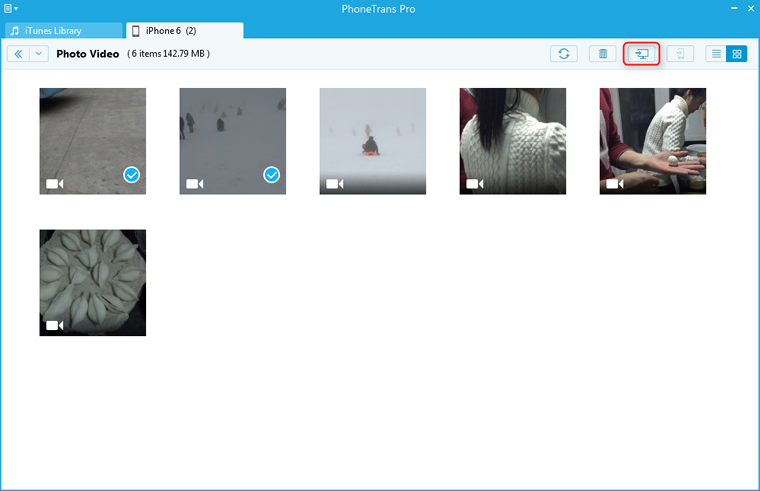The width and height of the screenshot is (760, 491).
Task: Switch to list view
Action: click(717, 54)
